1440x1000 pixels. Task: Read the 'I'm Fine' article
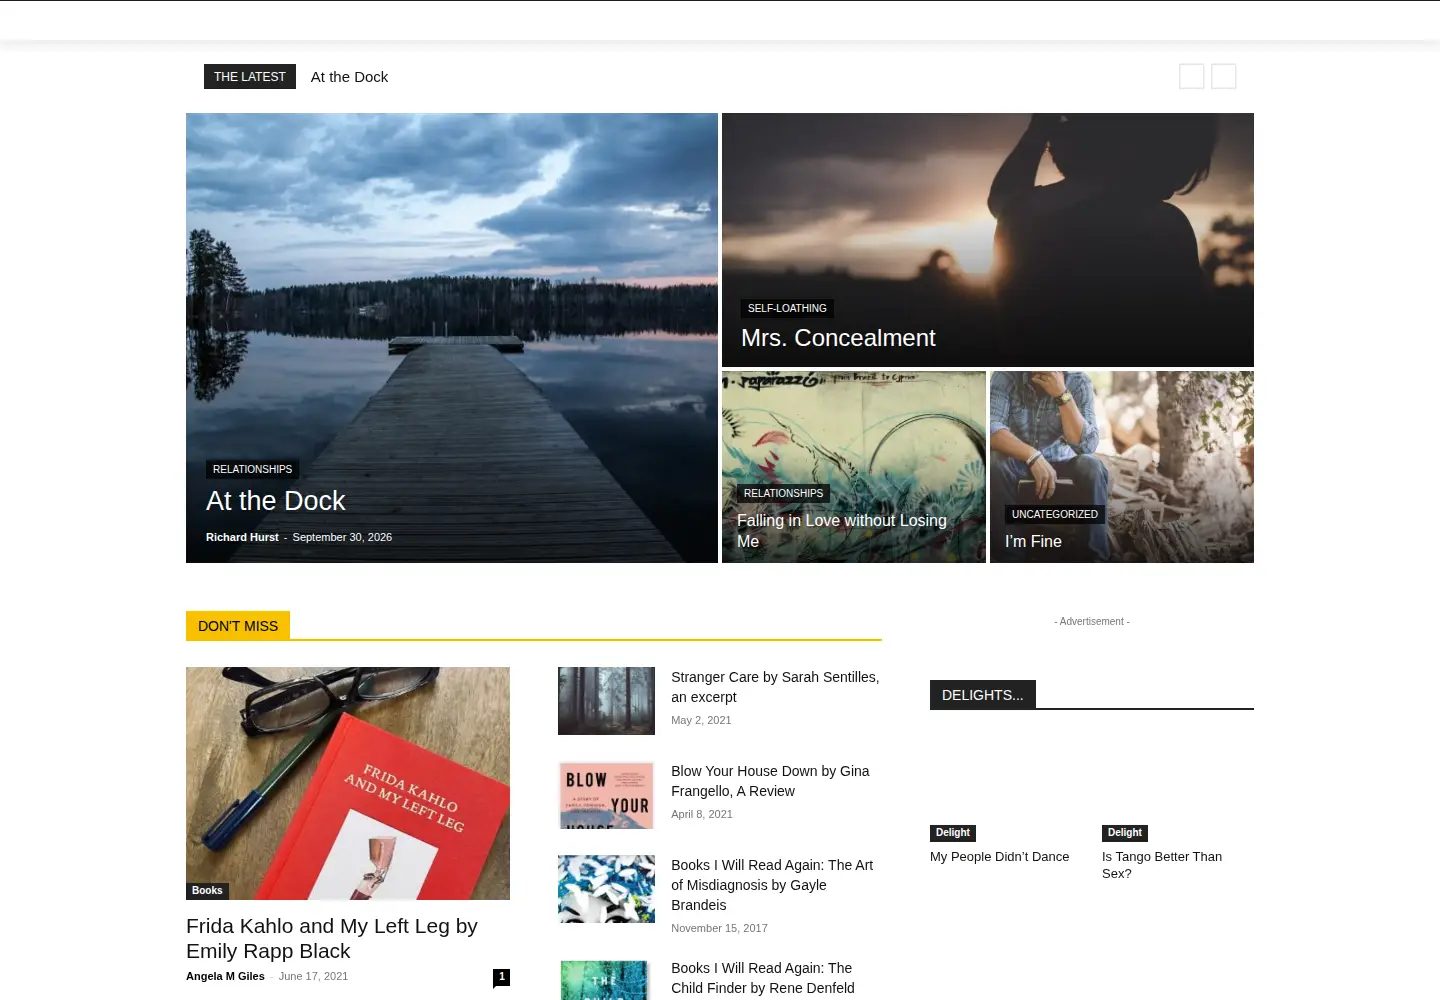tap(1033, 541)
